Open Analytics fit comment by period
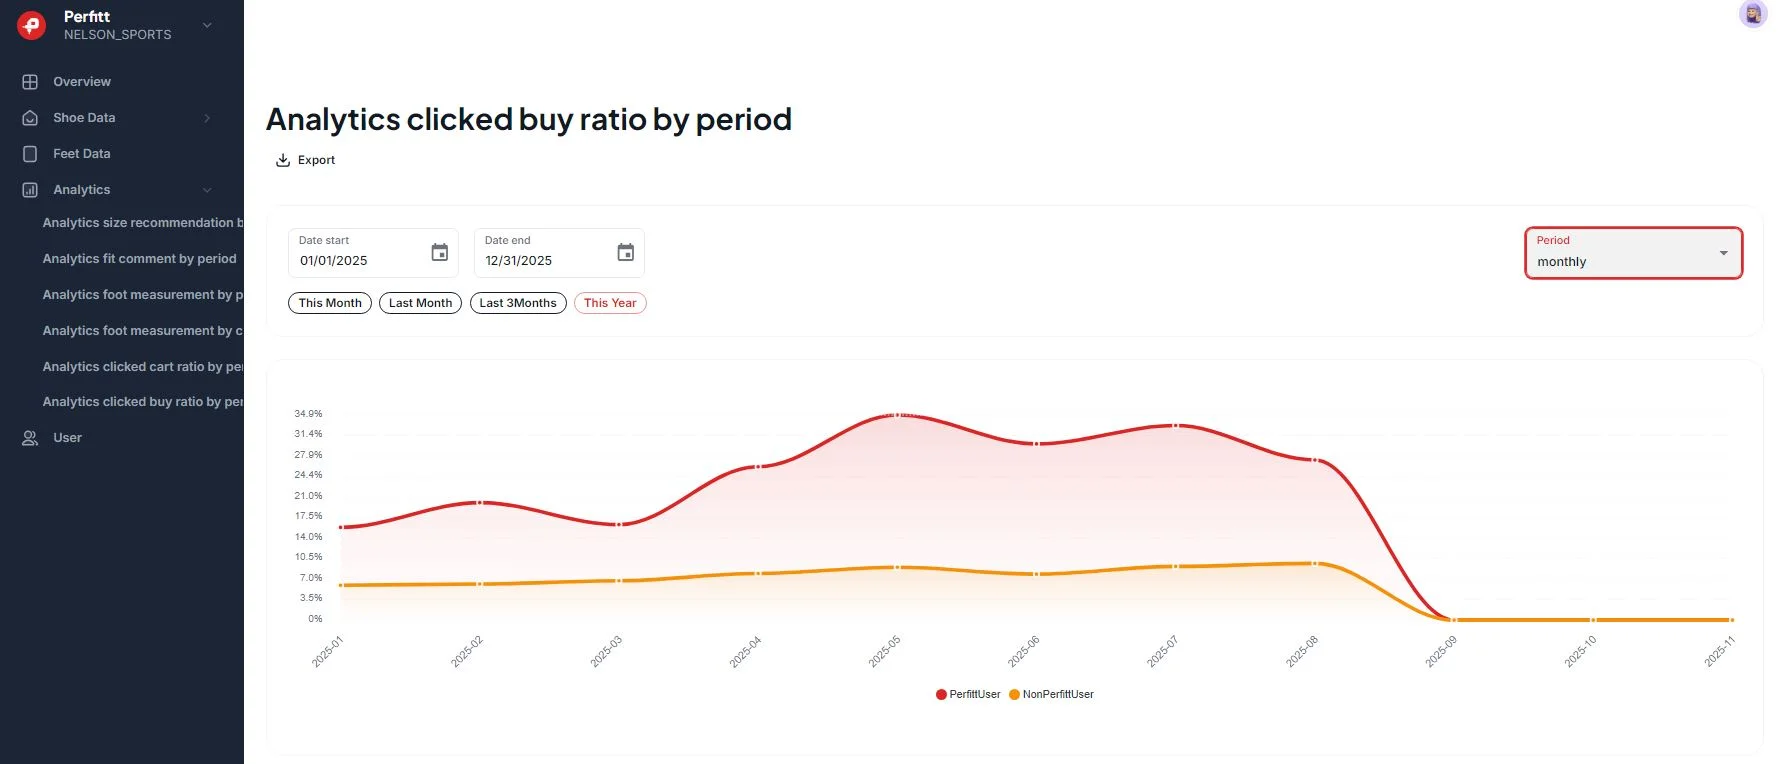 [139, 259]
